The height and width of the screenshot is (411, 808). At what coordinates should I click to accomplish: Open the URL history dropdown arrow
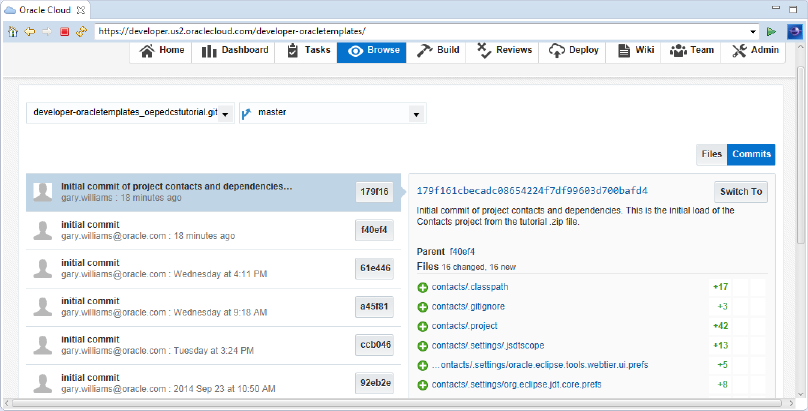(753, 31)
